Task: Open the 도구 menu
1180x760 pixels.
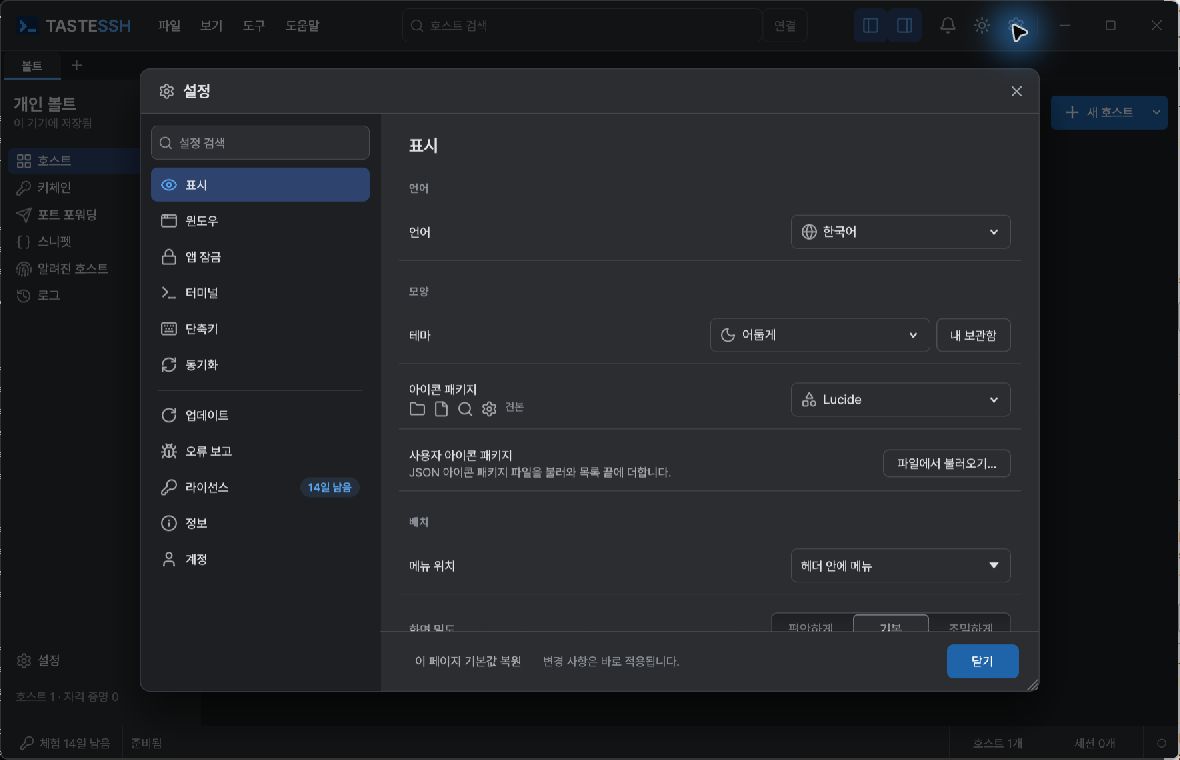Action: pos(254,26)
